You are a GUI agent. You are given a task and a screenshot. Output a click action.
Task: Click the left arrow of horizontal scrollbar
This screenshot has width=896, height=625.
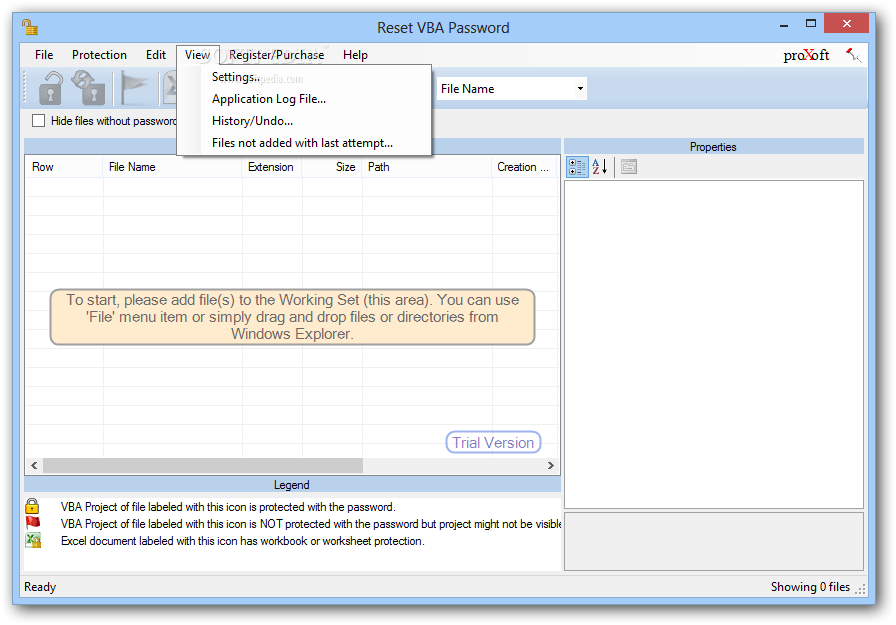click(34, 466)
